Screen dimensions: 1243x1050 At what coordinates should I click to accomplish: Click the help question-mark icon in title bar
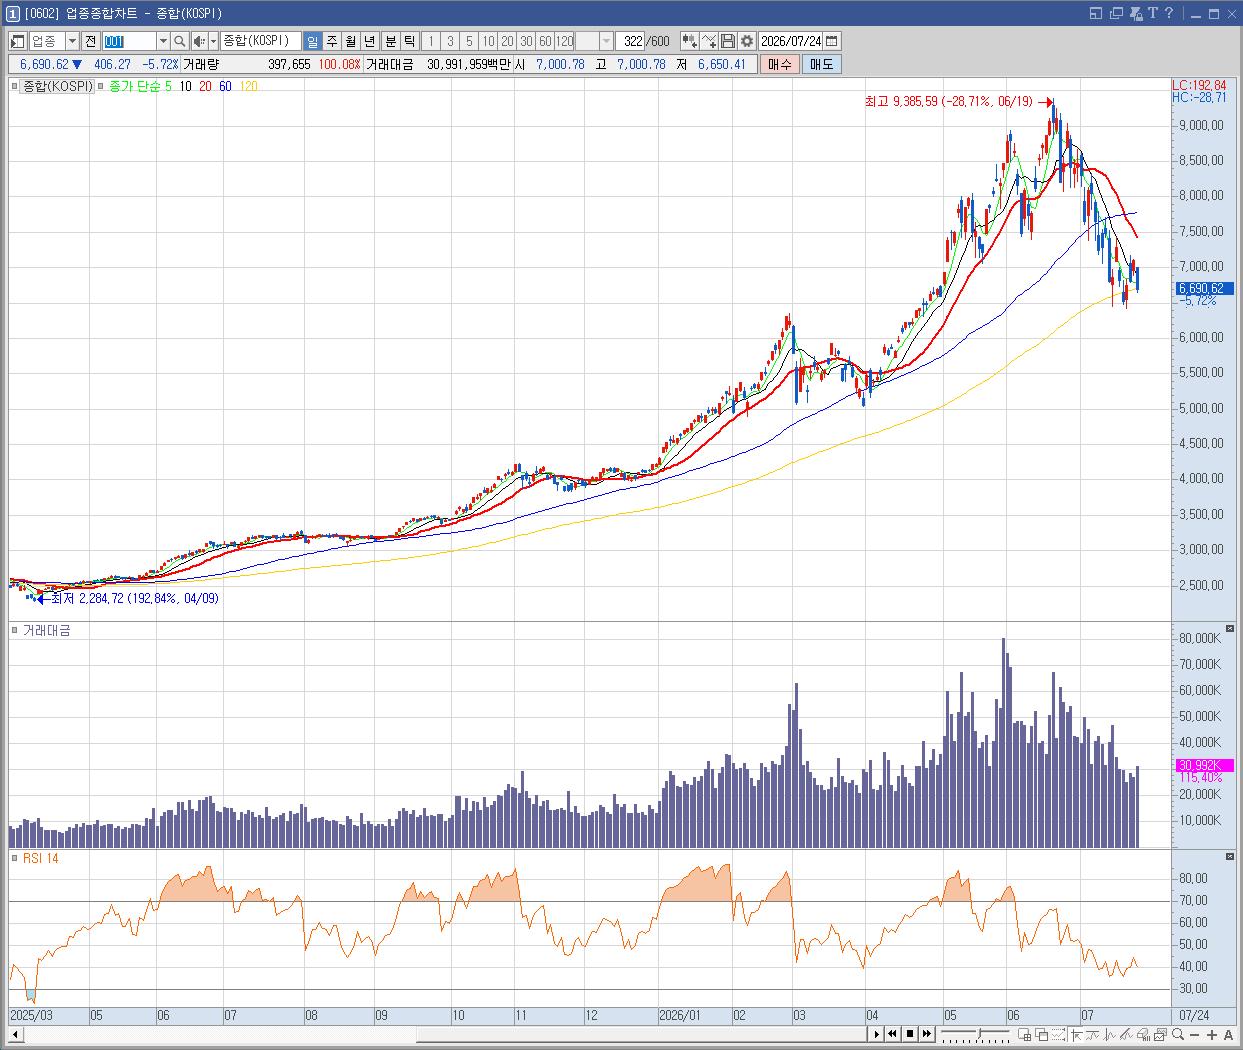point(1169,13)
